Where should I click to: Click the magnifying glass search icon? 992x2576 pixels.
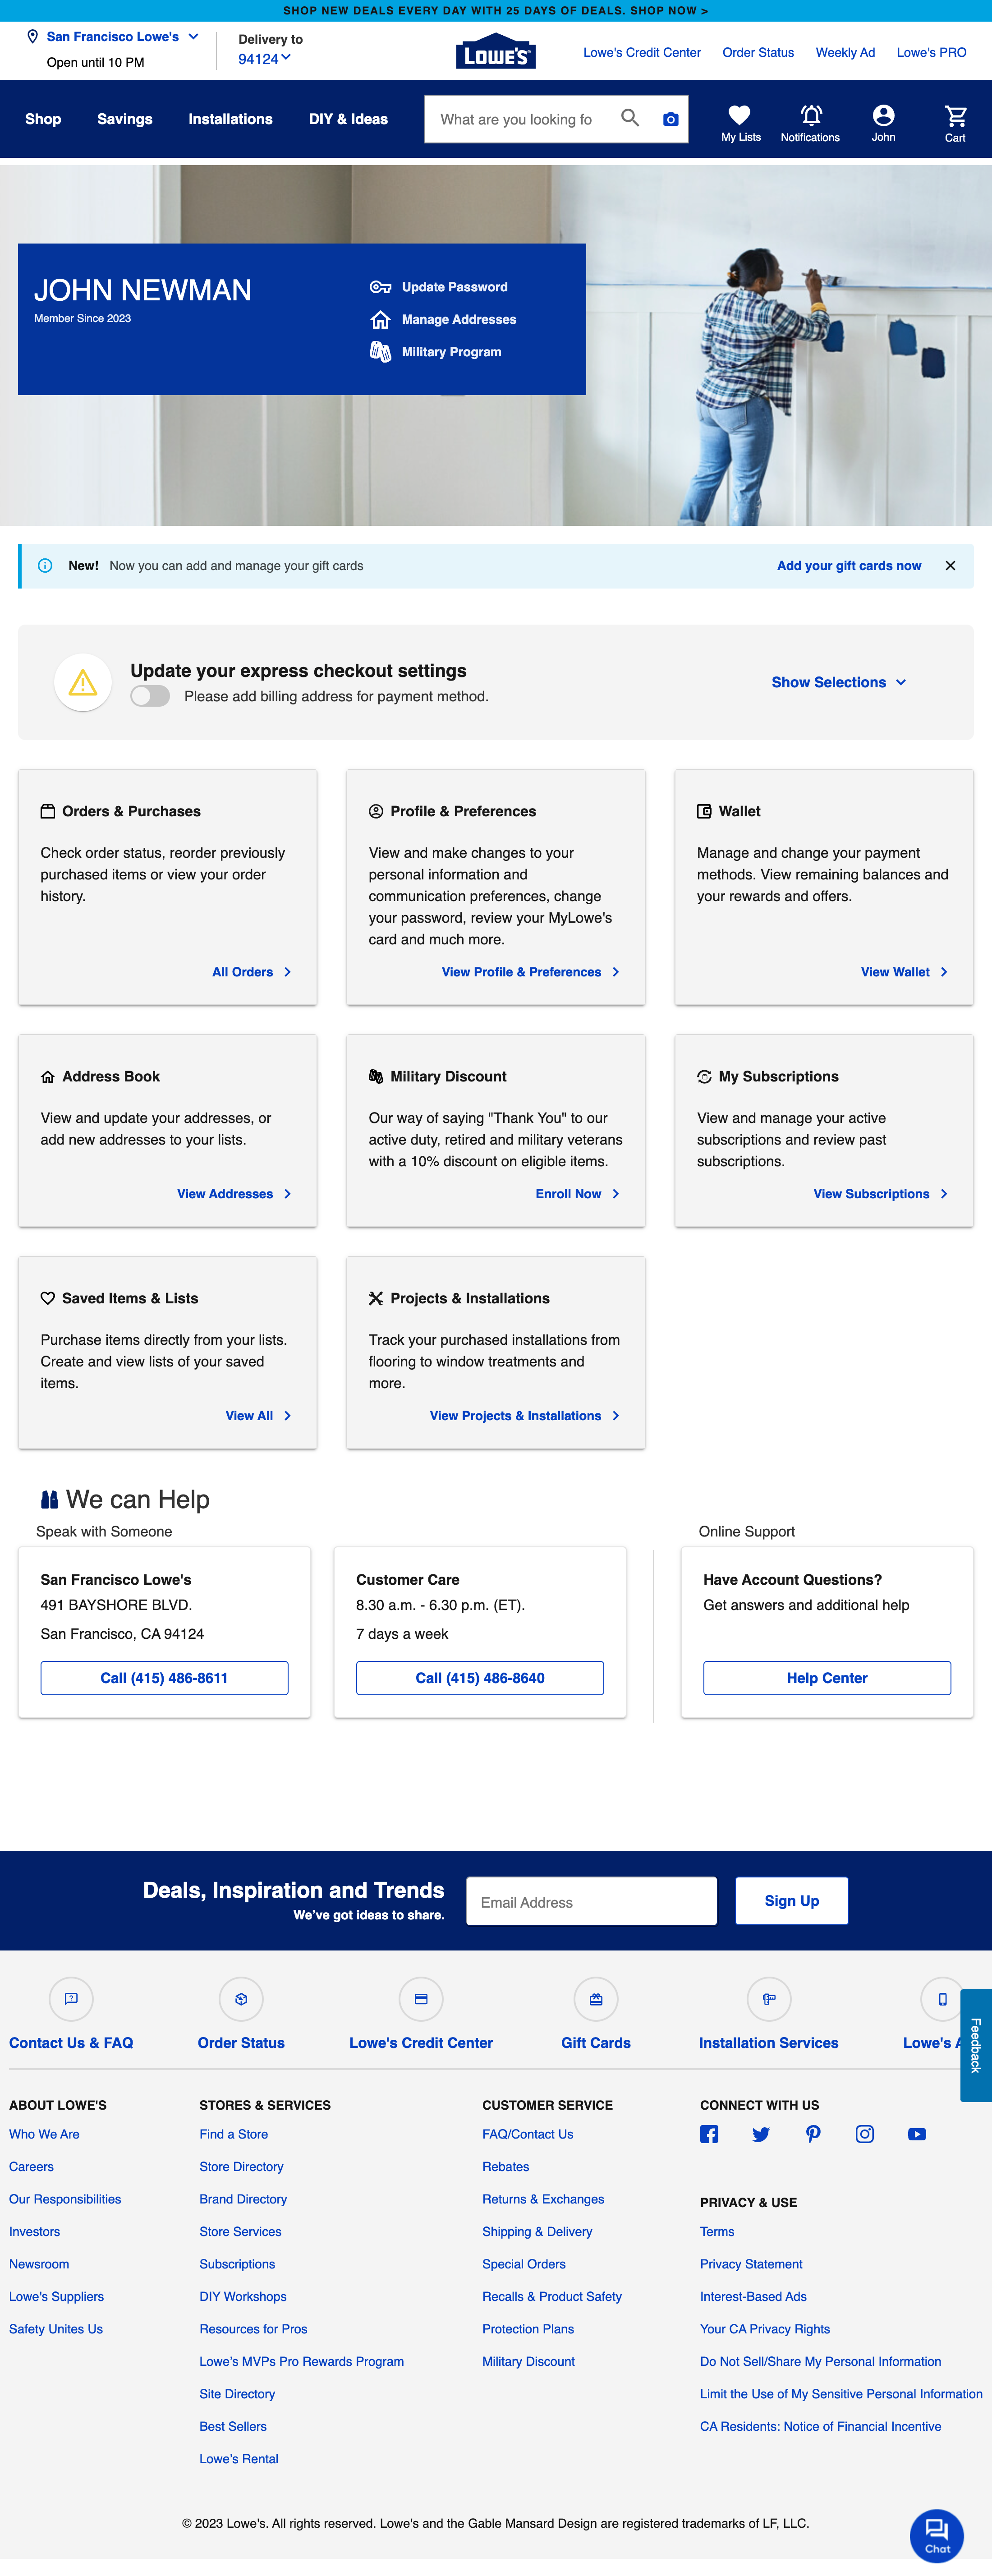click(630, 118)
